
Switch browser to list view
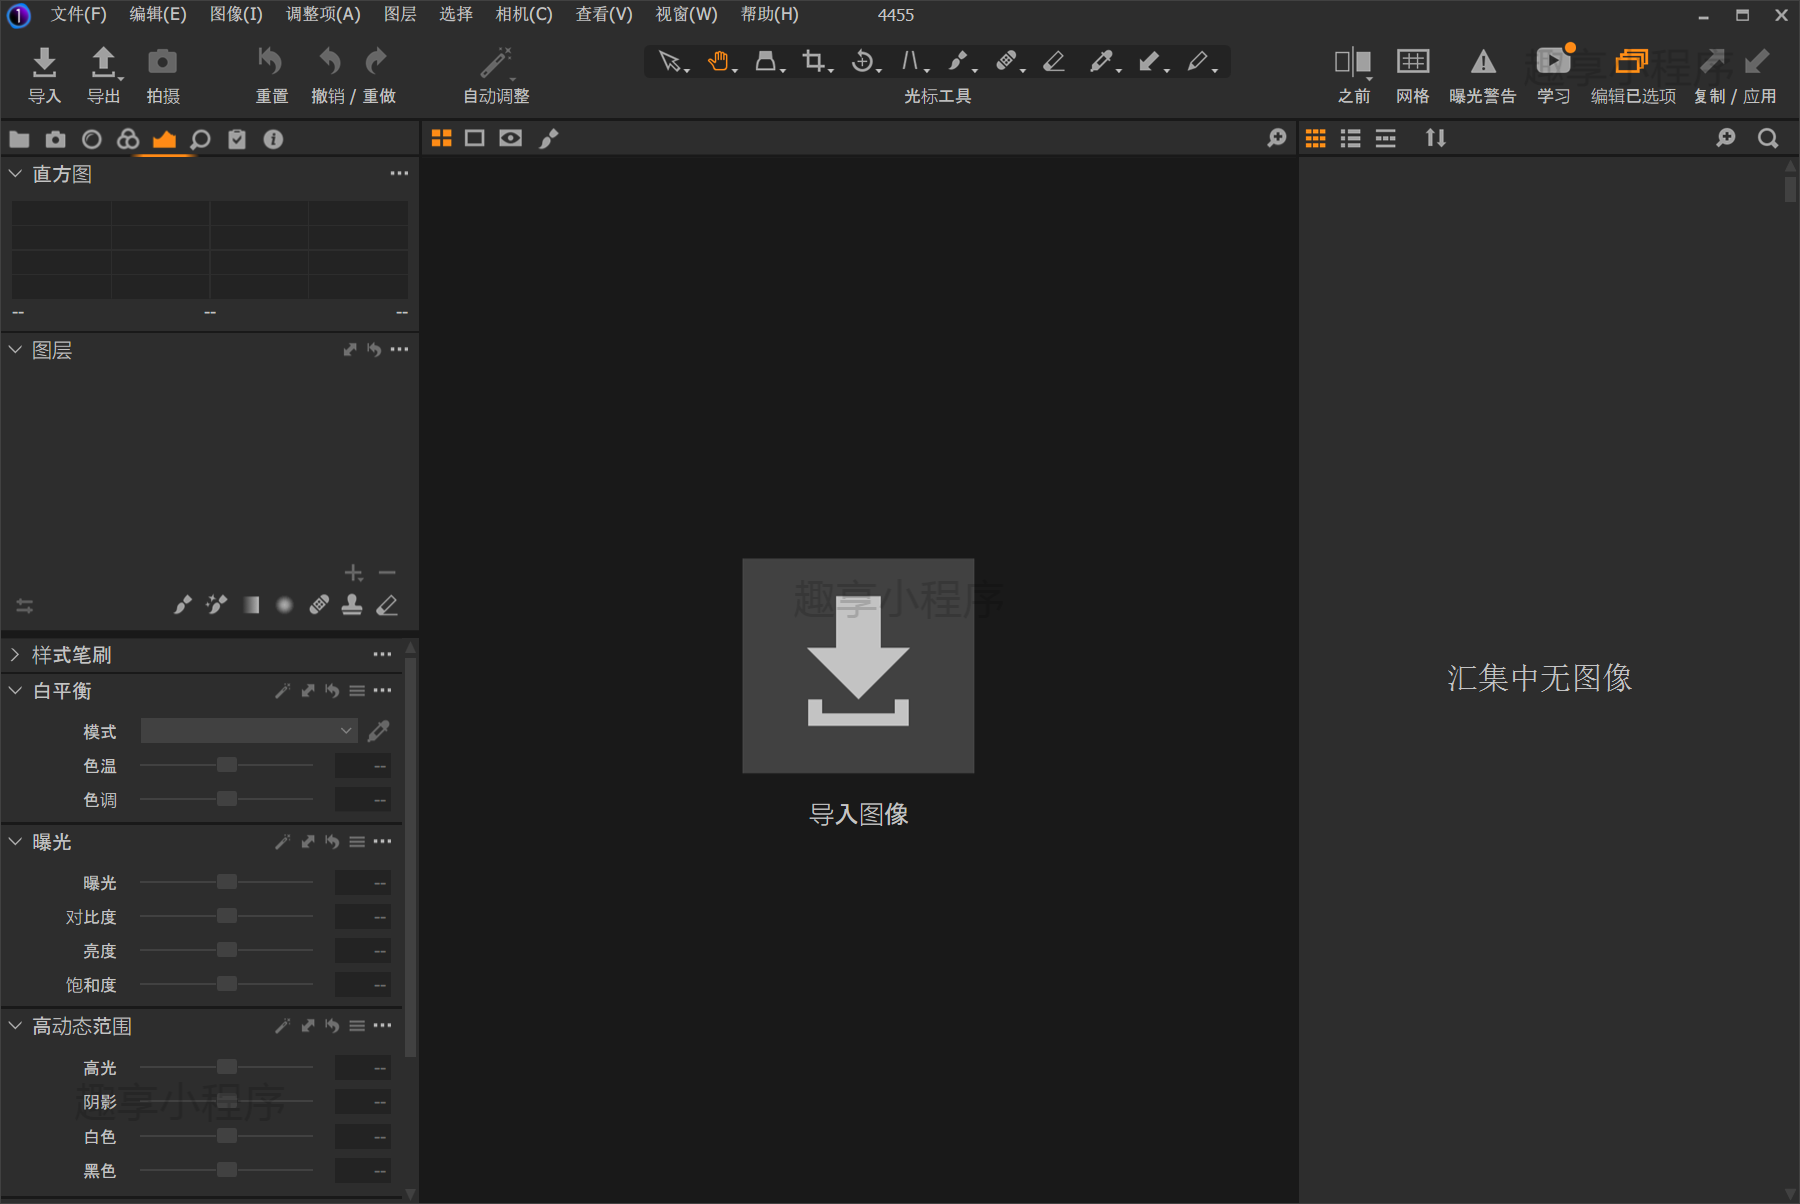[x=1350, y=138]
